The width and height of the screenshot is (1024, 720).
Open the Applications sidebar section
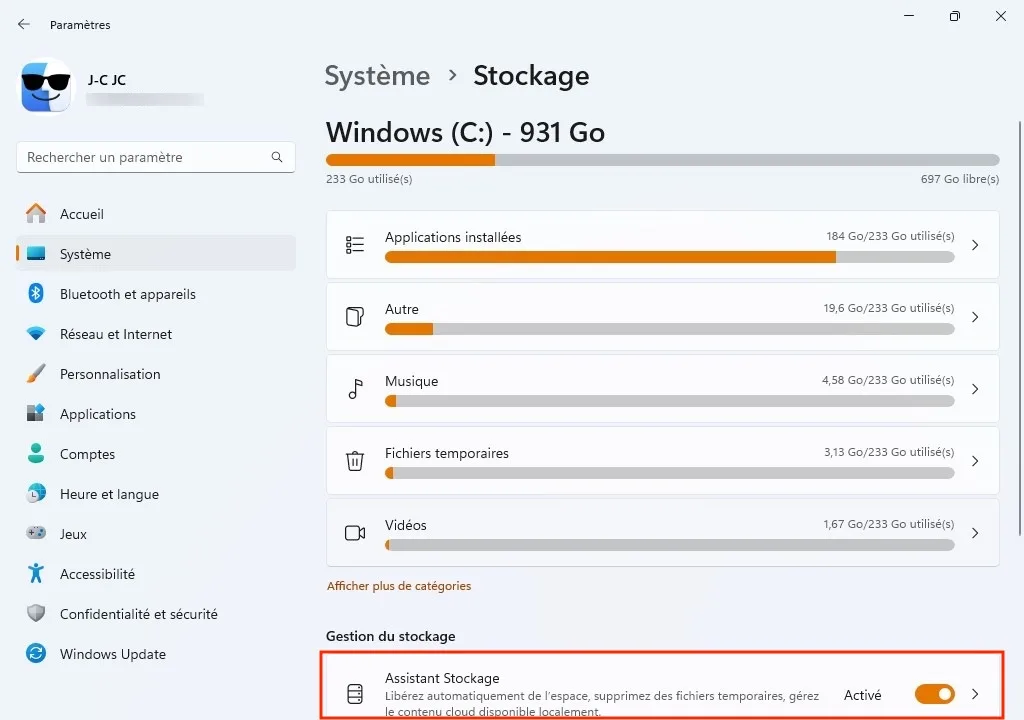155,414
